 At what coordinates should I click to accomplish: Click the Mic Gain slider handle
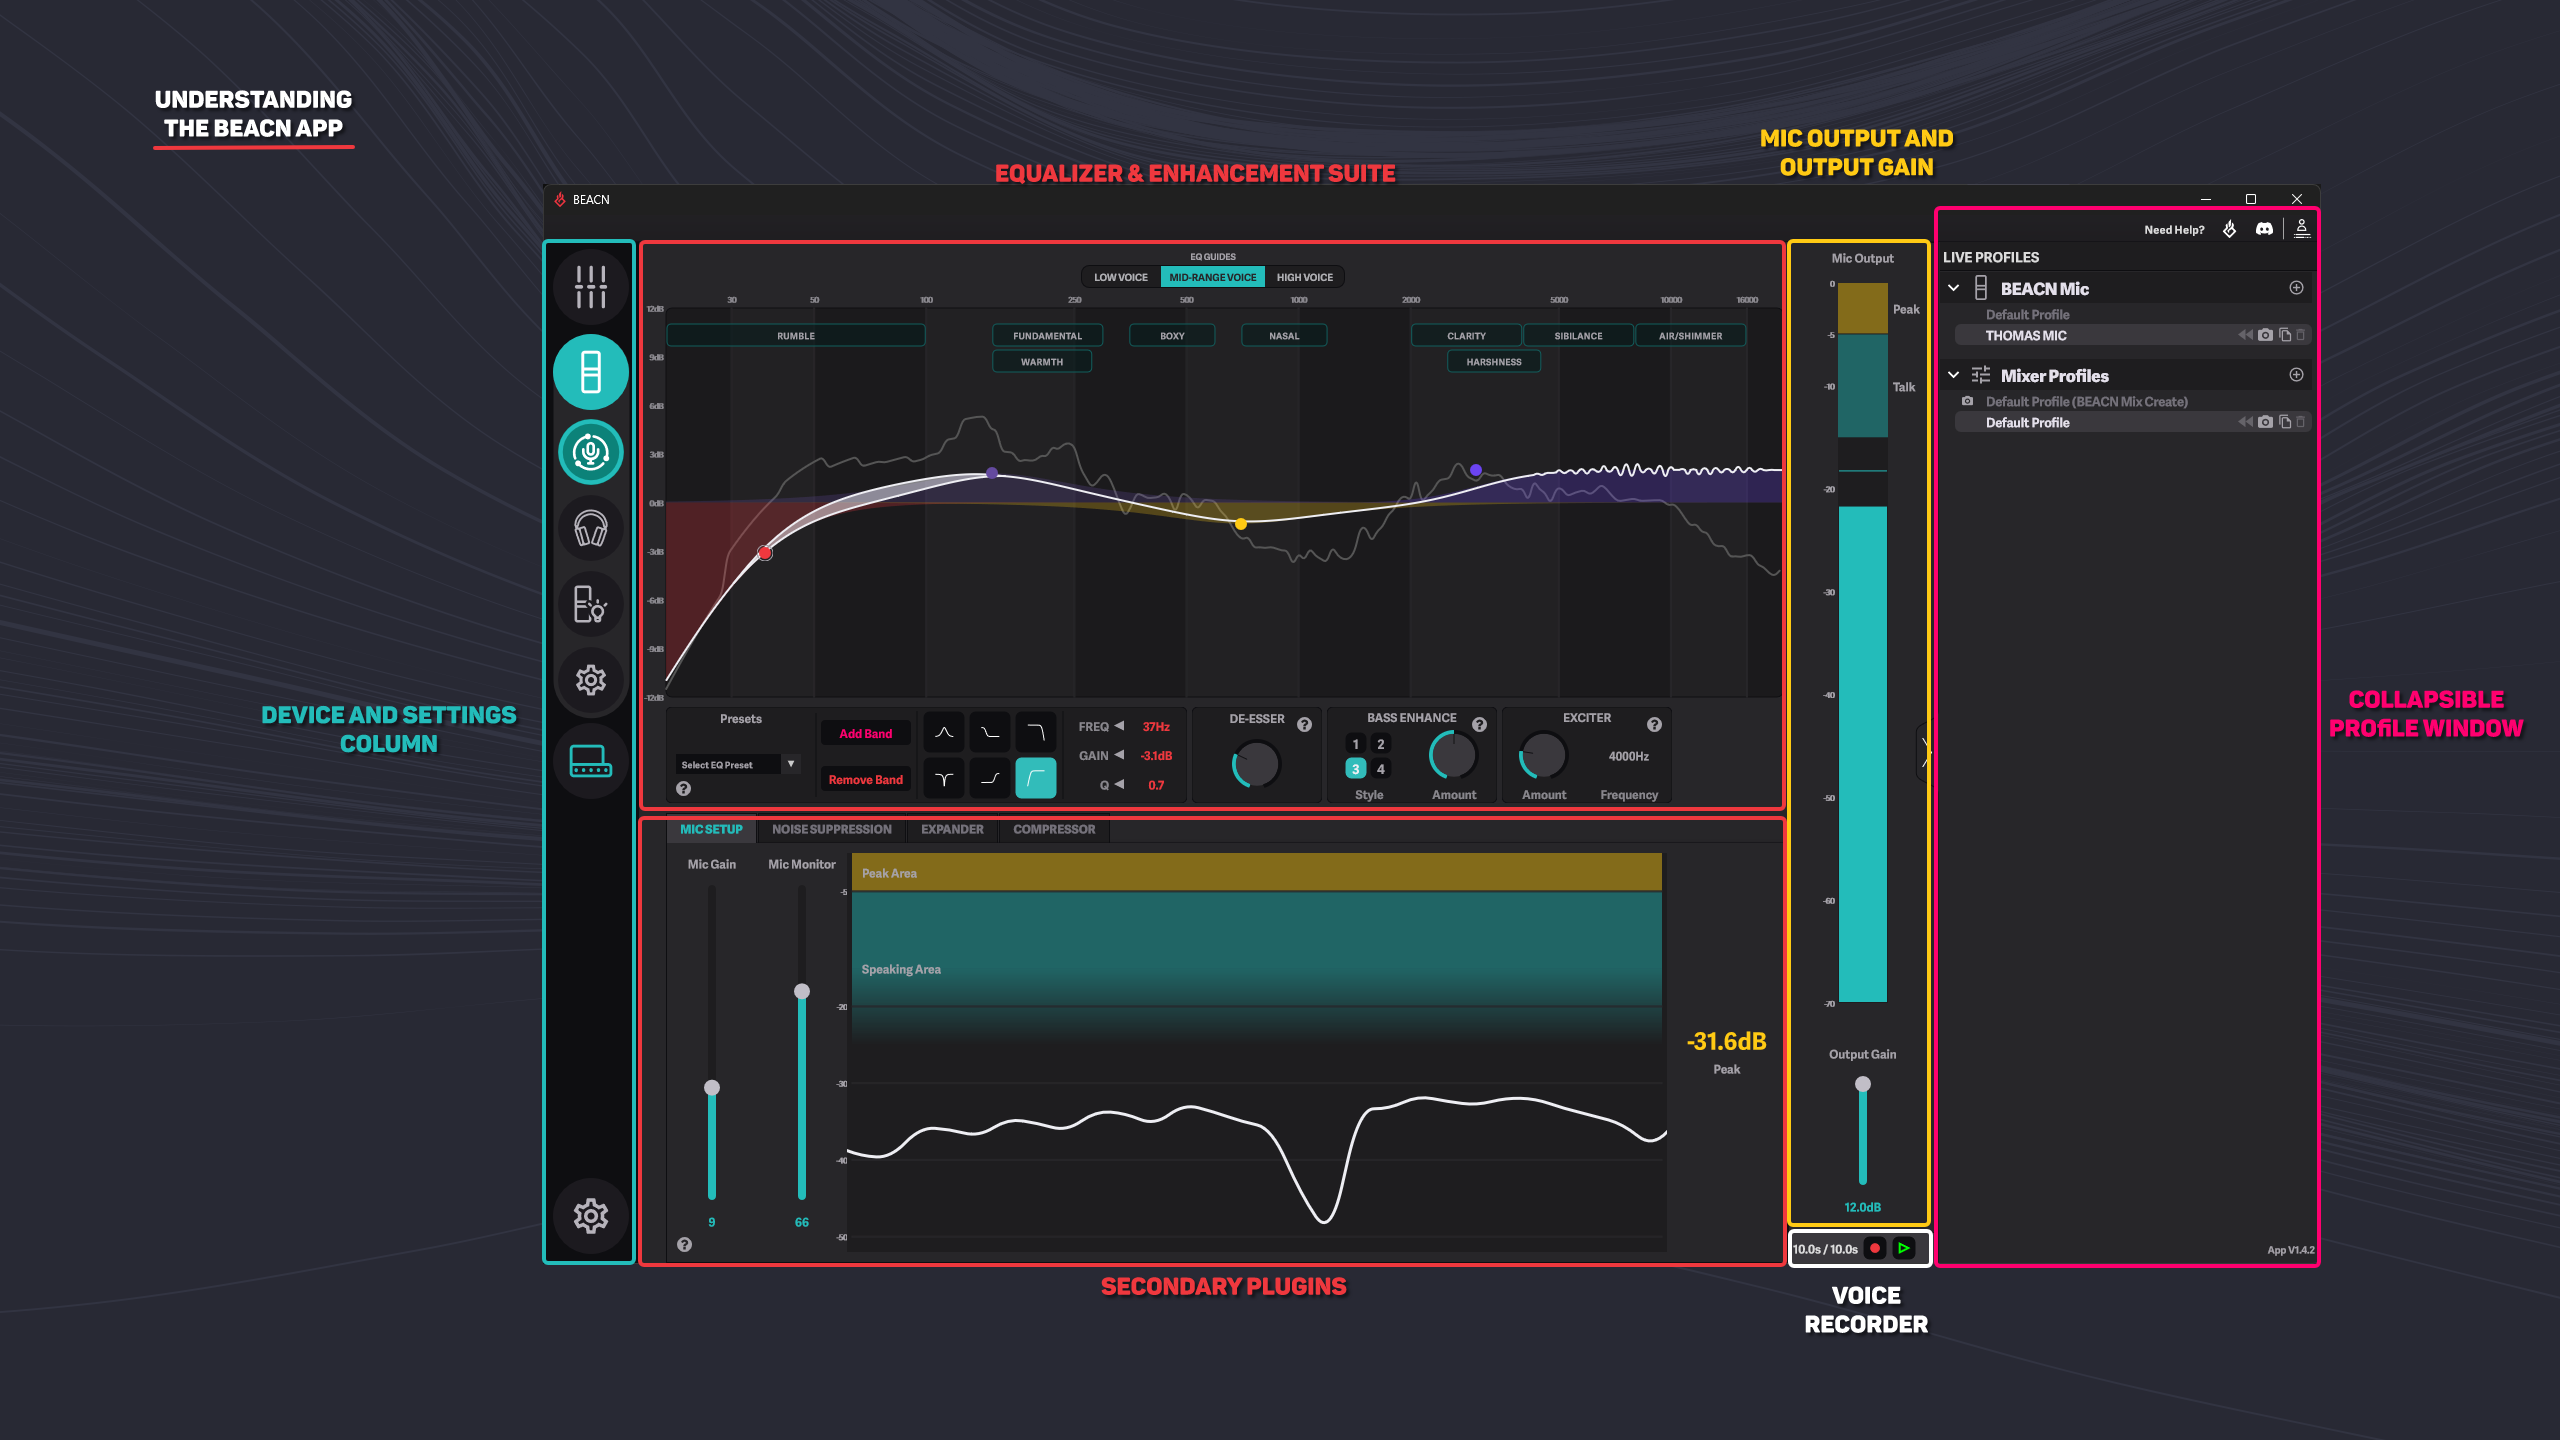coord(712,1087)
